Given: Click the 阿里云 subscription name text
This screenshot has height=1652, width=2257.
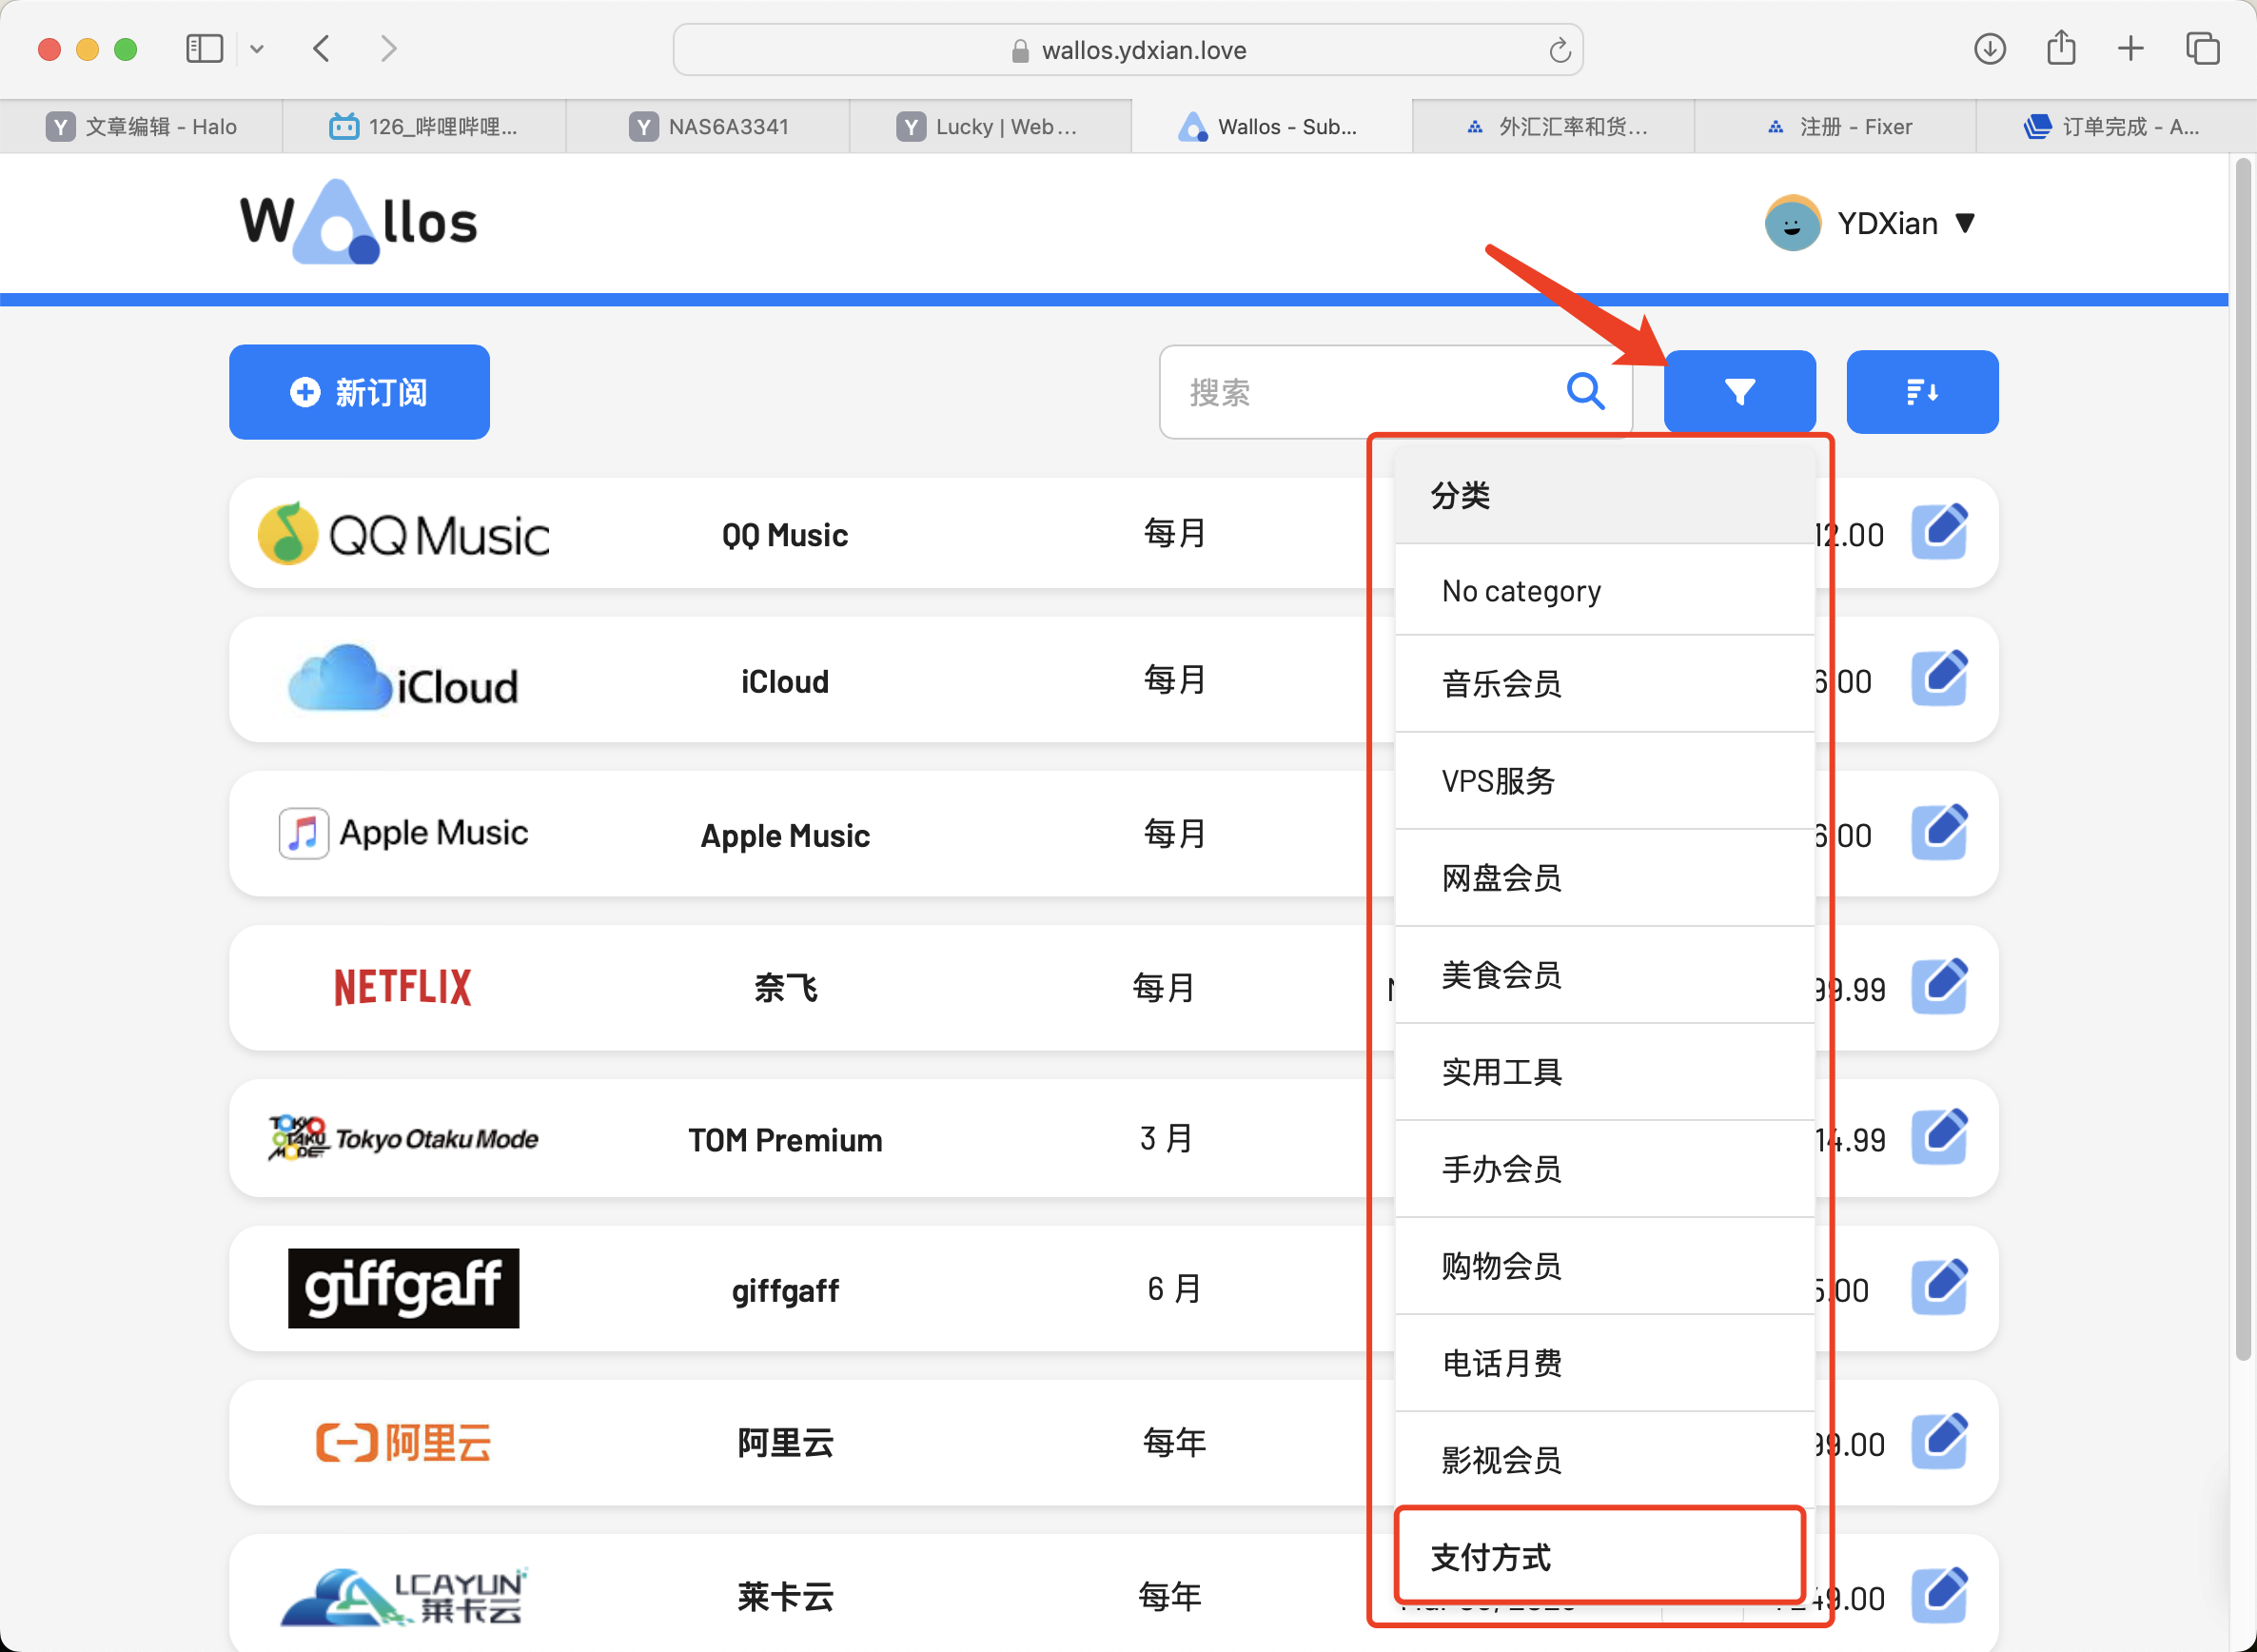Looking at the screenshot, I should click(785, 1443).
